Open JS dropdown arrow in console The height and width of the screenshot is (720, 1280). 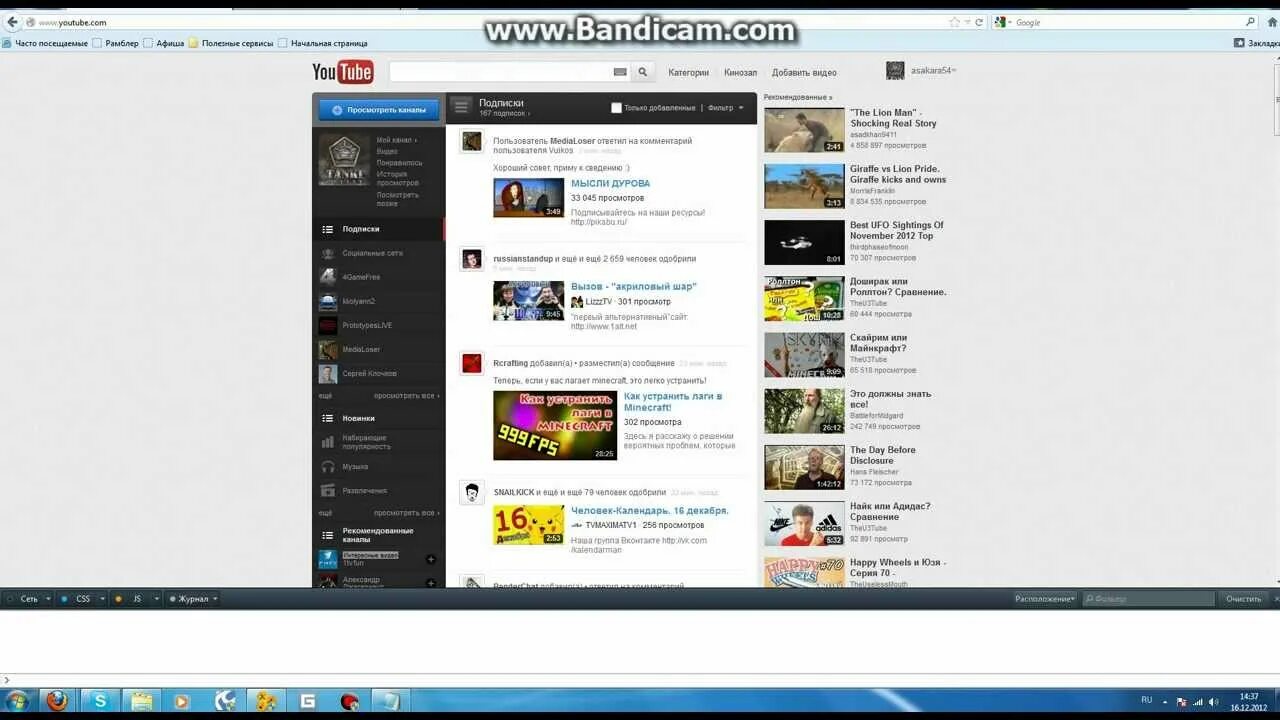point(156,599)
